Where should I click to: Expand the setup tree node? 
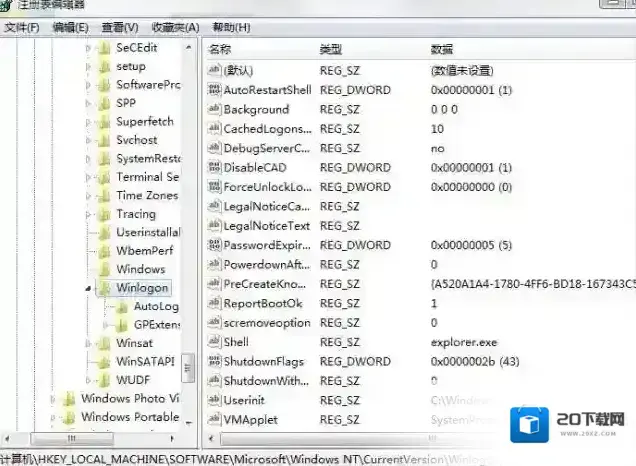(x=88, y=67)
